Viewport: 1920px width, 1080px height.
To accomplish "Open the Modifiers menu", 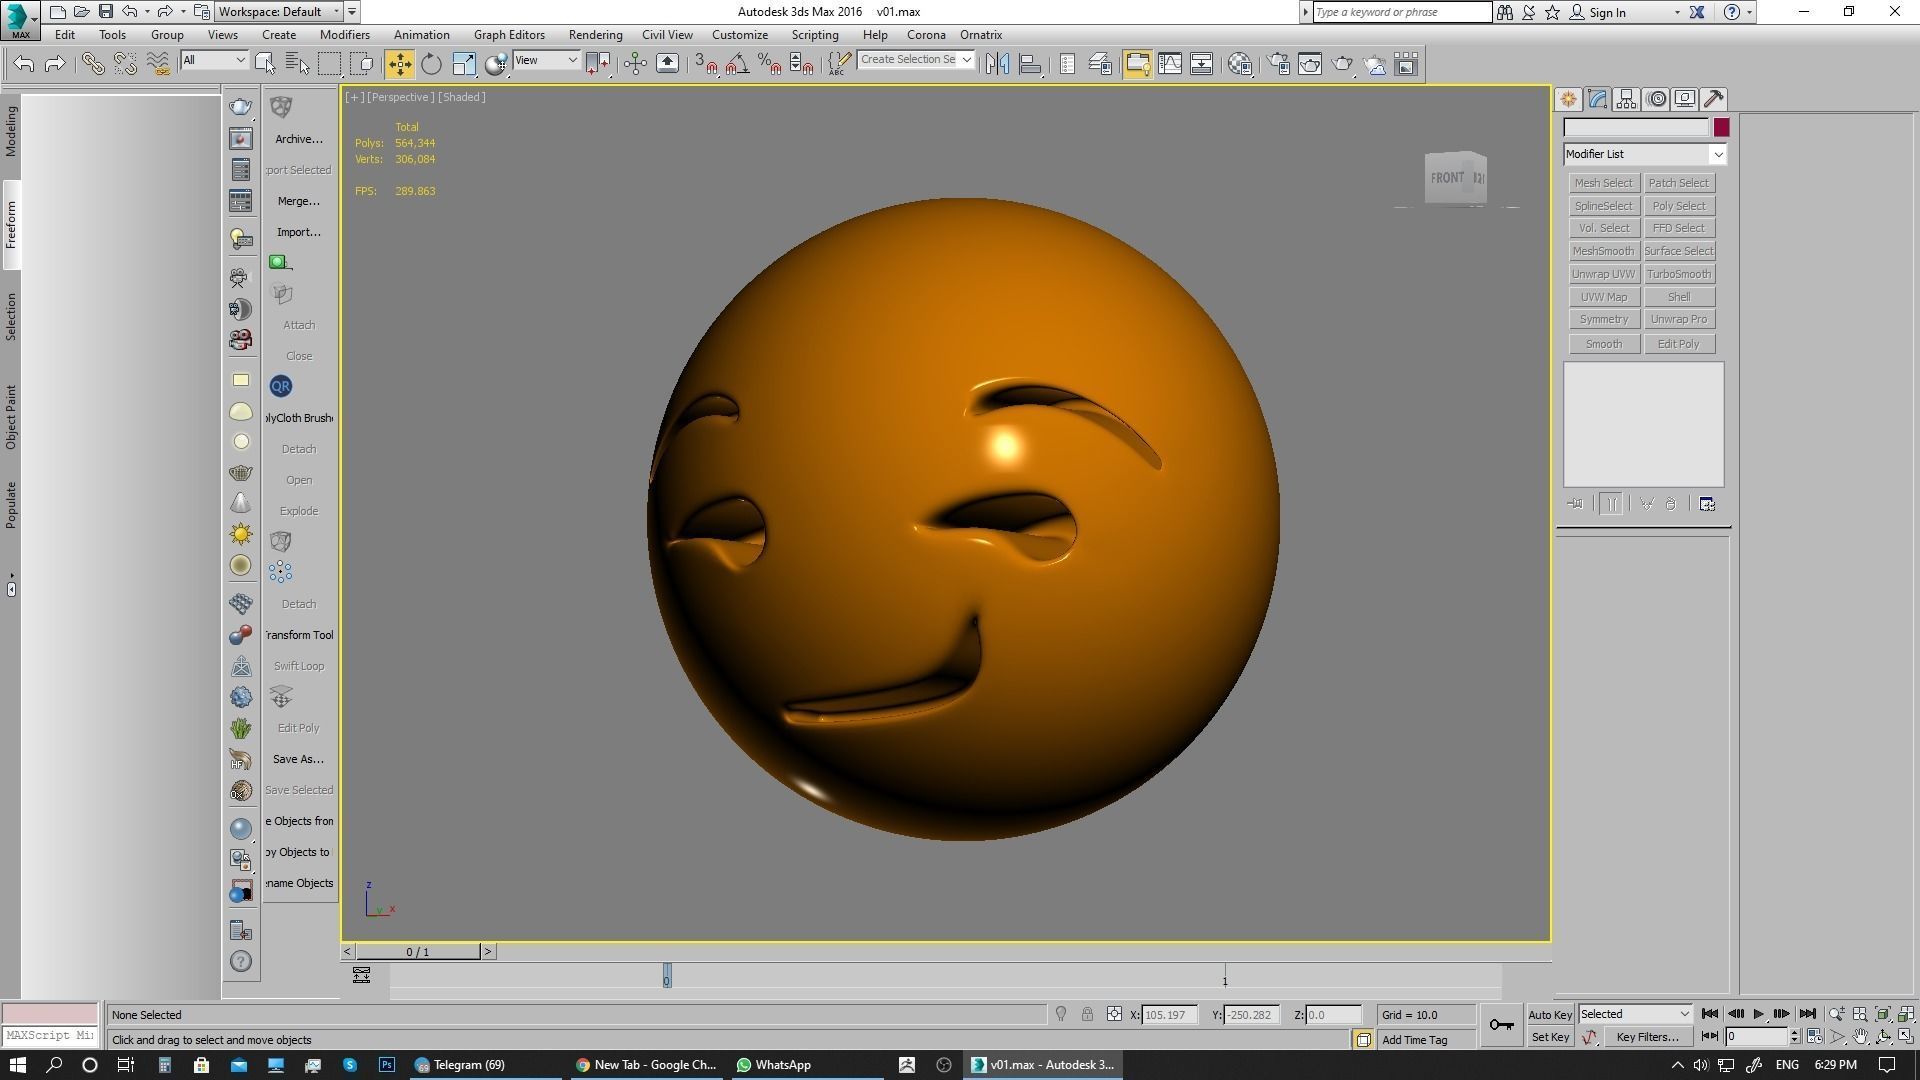I will pyautogui.click(x=344, y=35).
